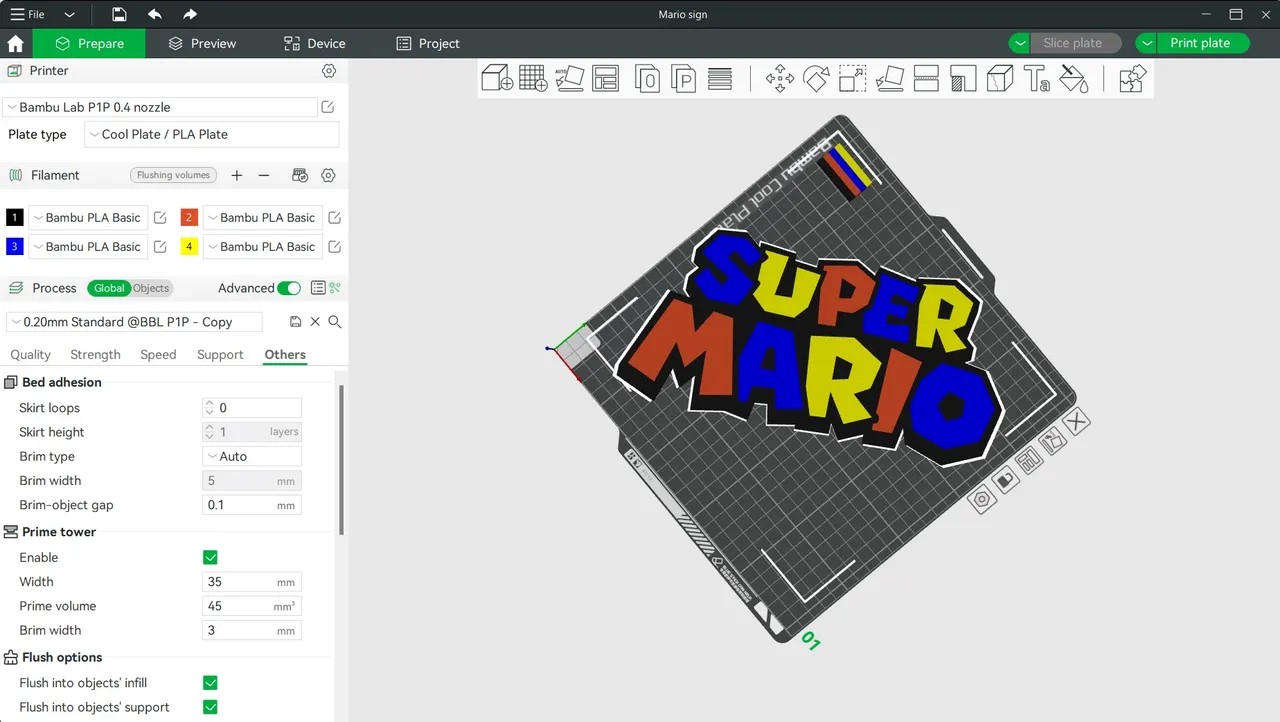The width and height of the screenshot is (1280, 722).
Task: Select the Auto Orient tool
Action: click(x=569, y=78)
